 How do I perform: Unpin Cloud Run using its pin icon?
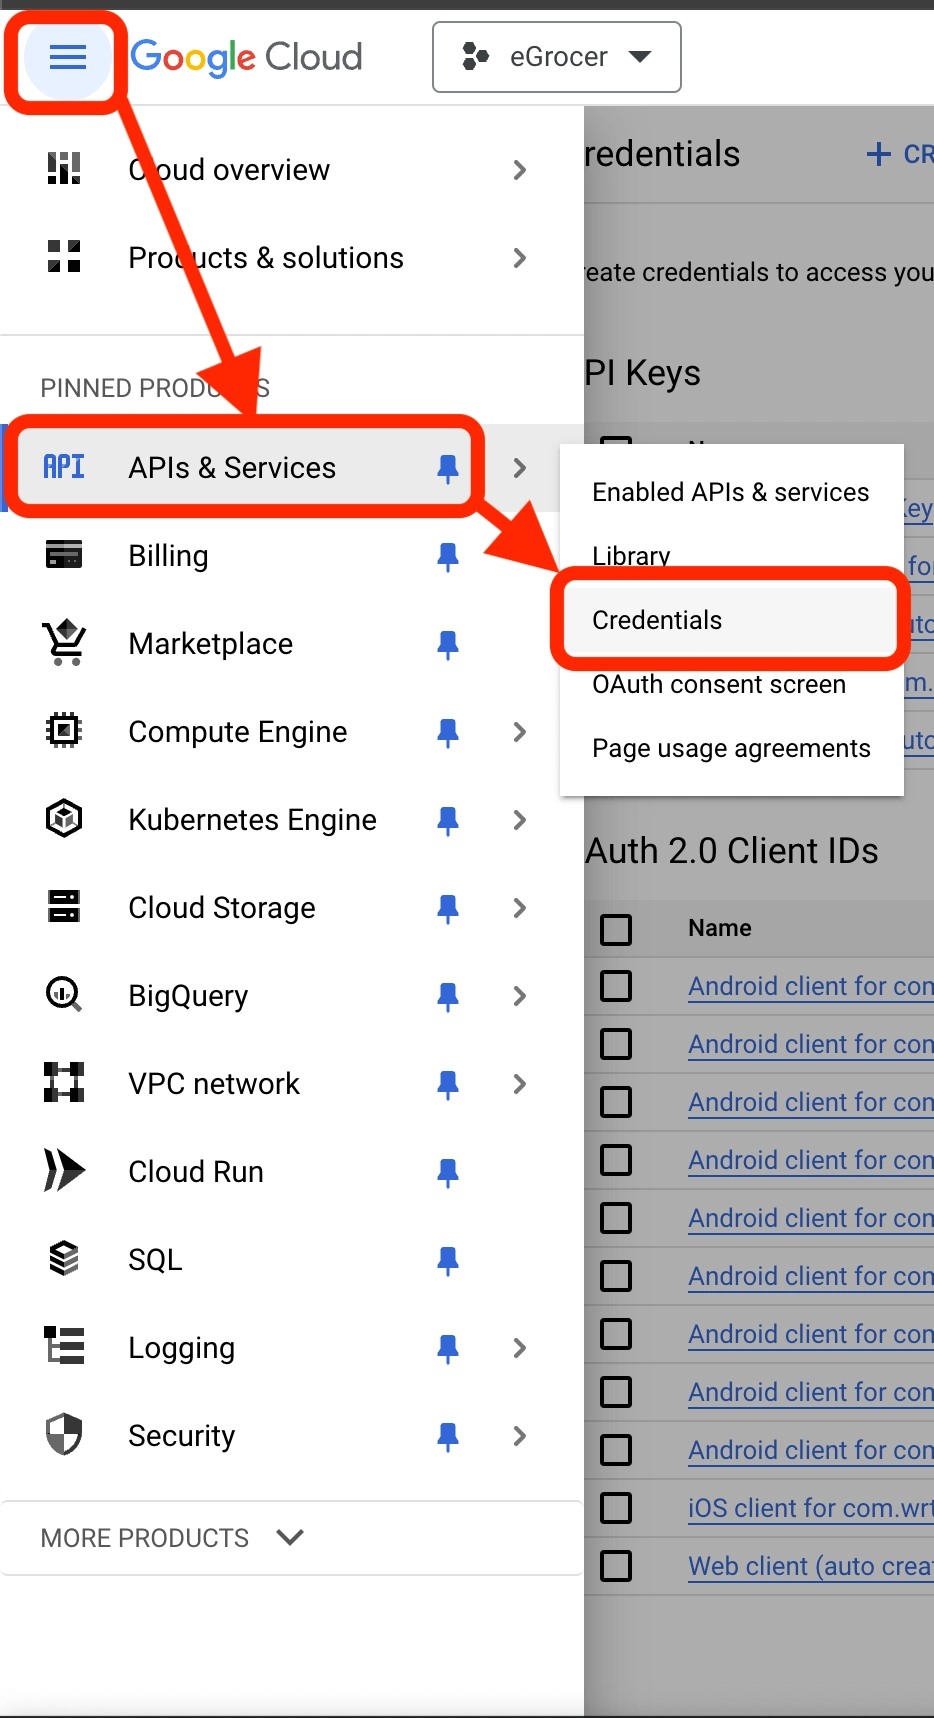pos(448,1173)
